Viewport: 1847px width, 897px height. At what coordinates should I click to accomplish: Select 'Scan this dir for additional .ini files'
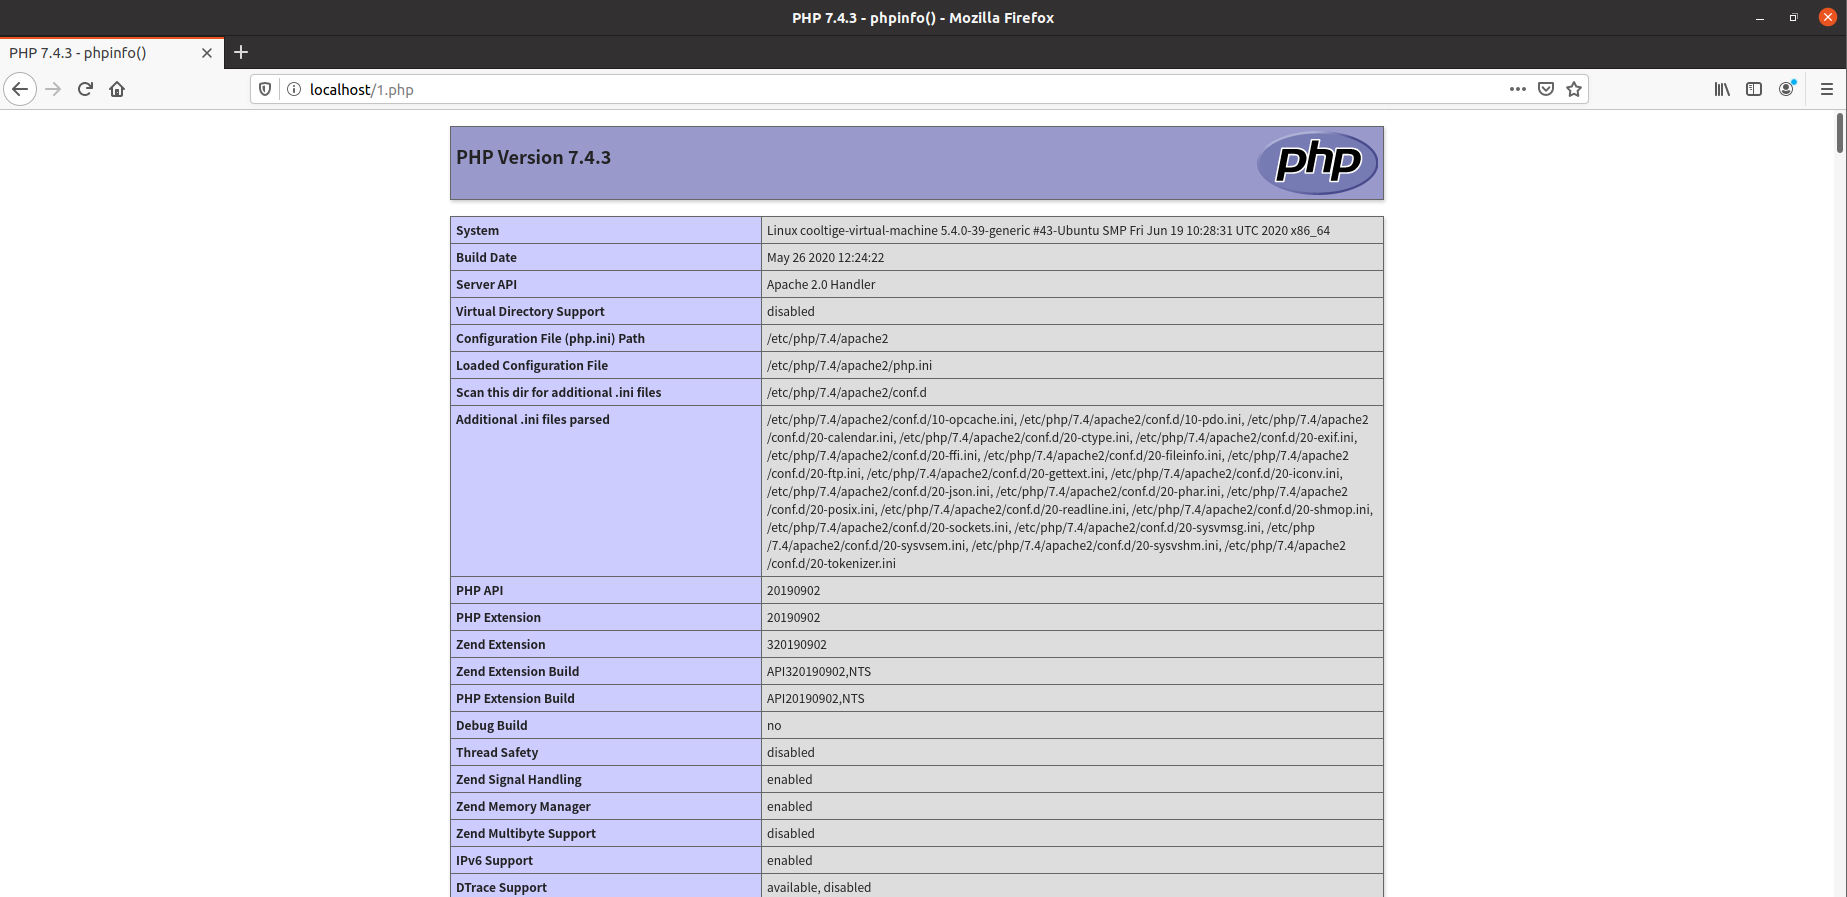click(558, 392)
